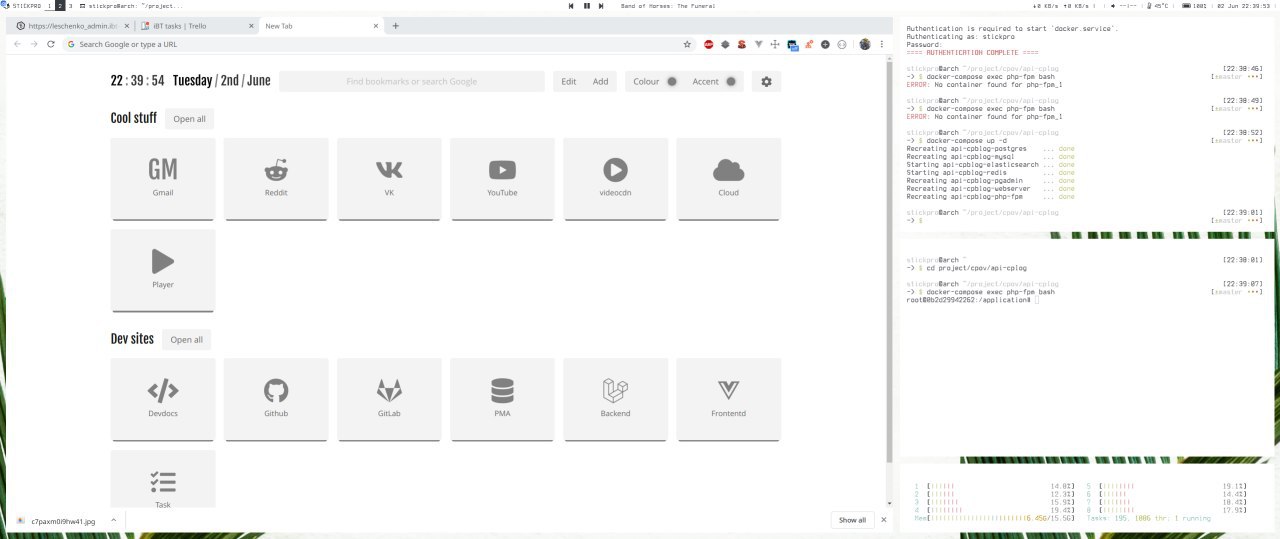Click the 'Dev sites' group heading
Viewport: 1280px width, 539px height.
pyautogui.click(x=132, y=339)
